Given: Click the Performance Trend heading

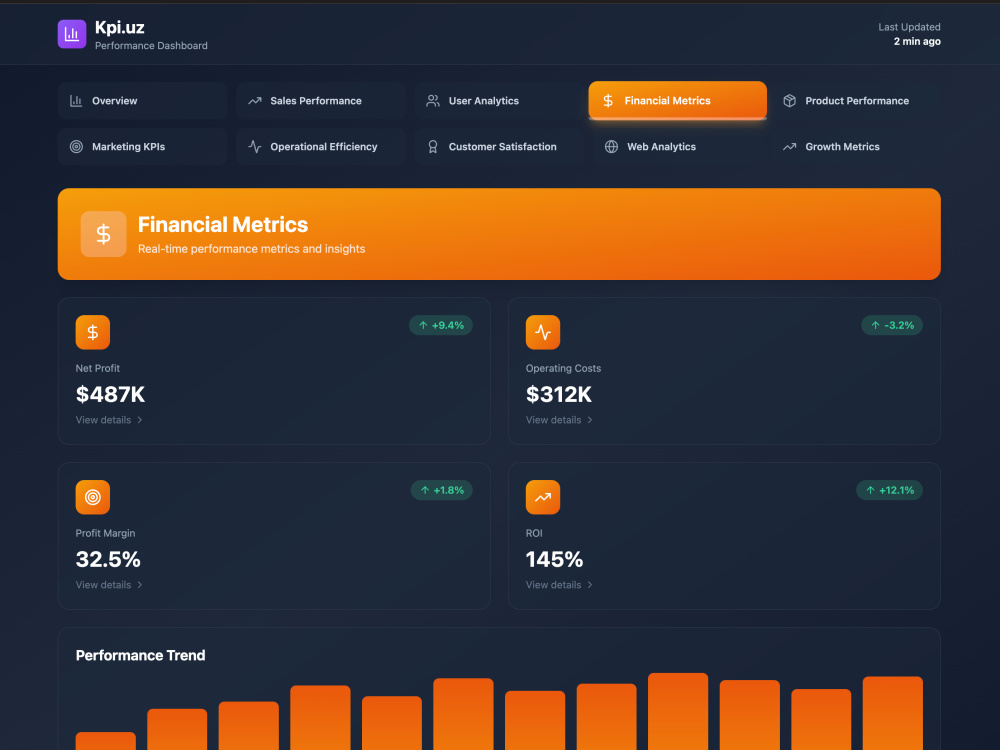Looking at the screenshot, I should 140,656.
